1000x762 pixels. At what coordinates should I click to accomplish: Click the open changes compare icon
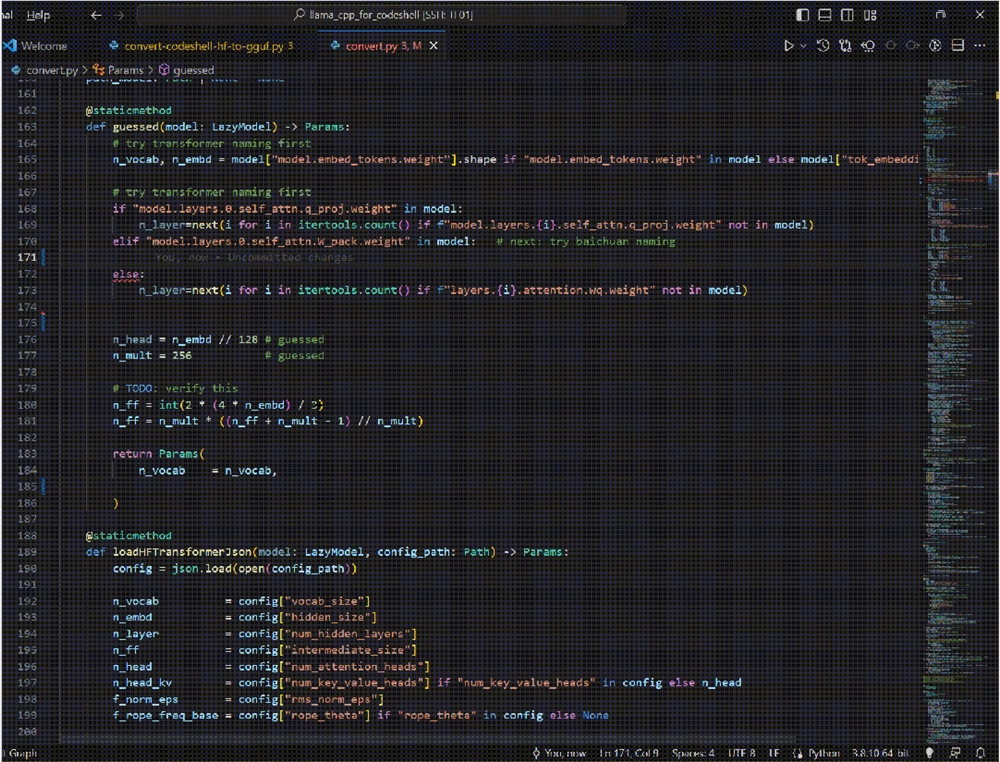tap(845, 45)
